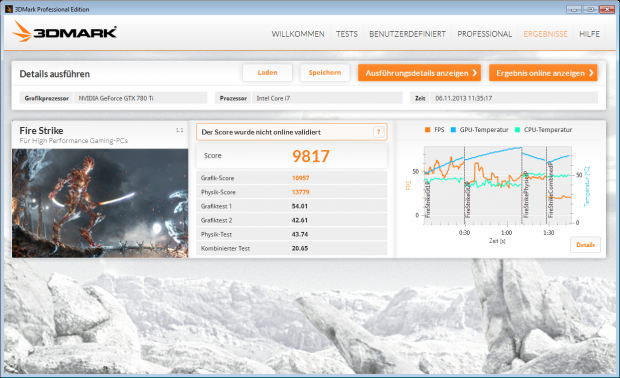Open the HILFE tab
This screenshot has height=378, width=620.
[589, 34]
